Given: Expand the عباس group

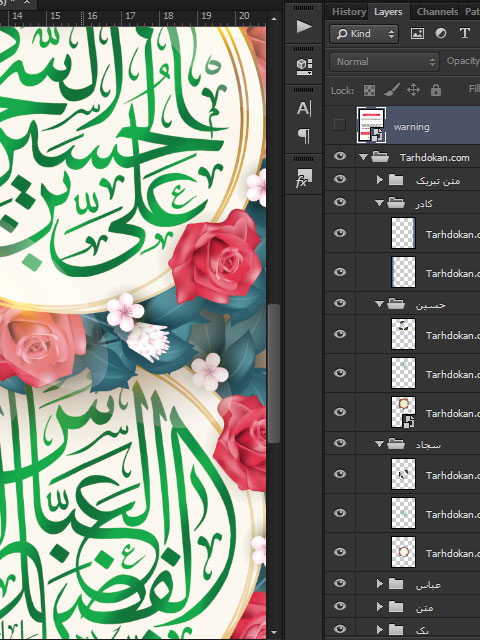Looking at the screenshot, I should click(x=380, y=584).
